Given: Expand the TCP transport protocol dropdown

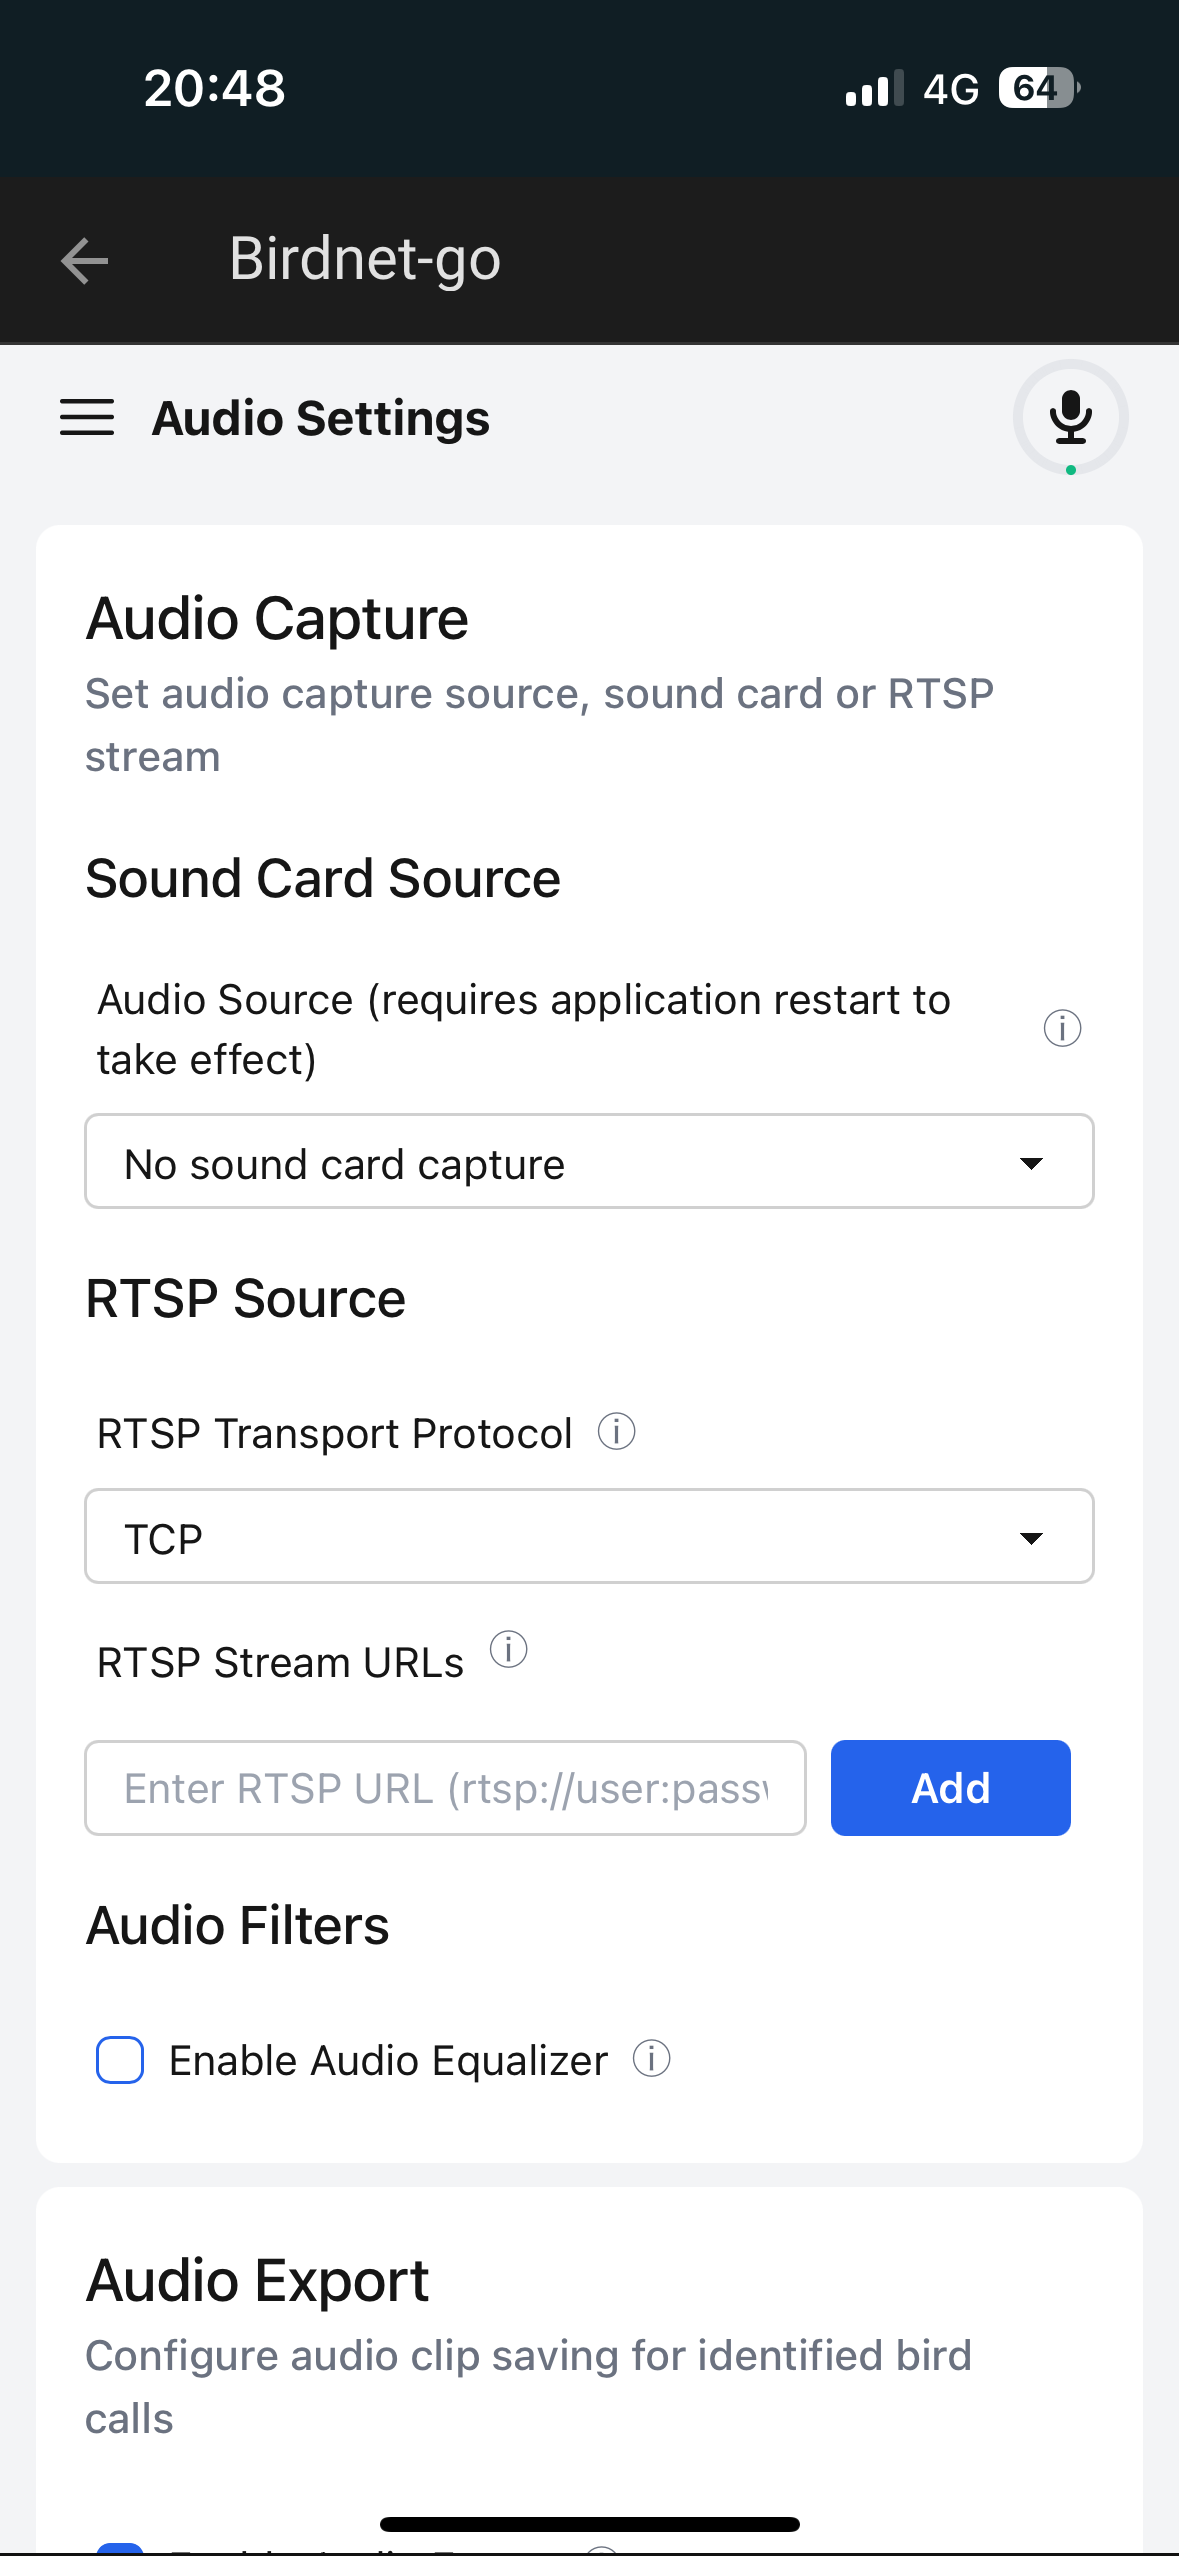Looking at the screenshot, I should tap(589, 1537).
